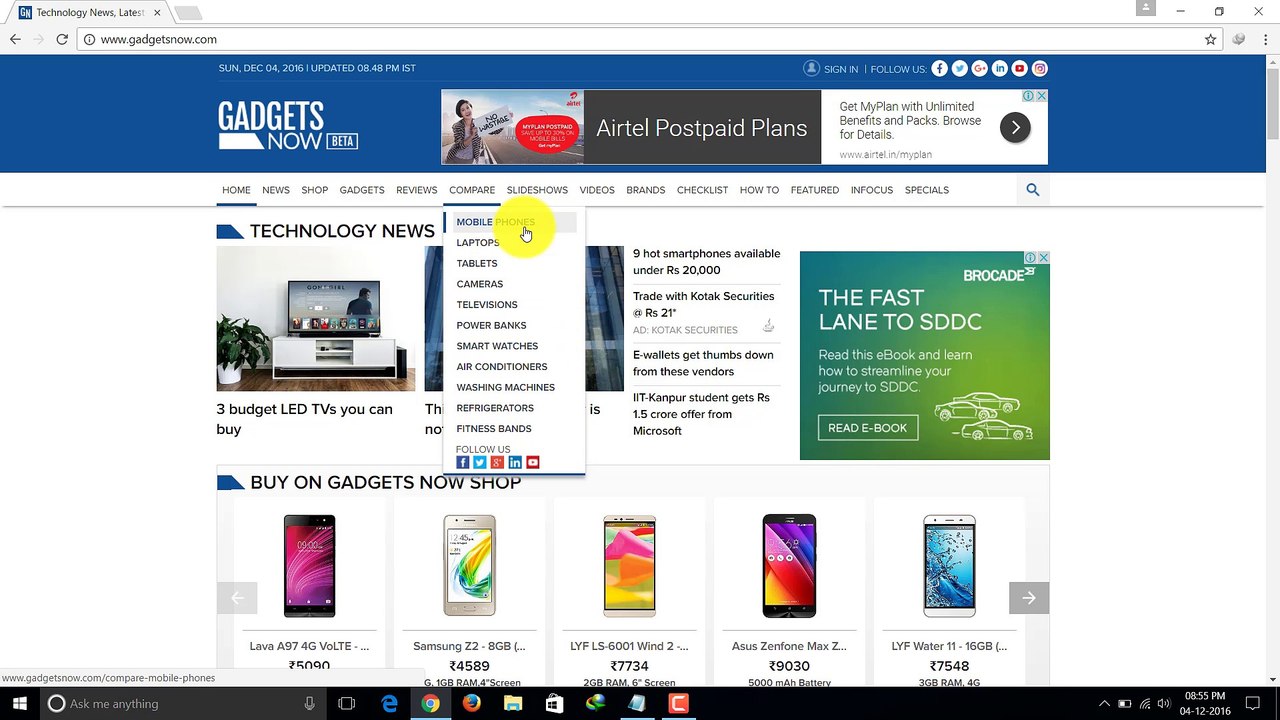Open Windows Start menu
The width and height of the screenshot is (1280, 720).
coord(19,704)
